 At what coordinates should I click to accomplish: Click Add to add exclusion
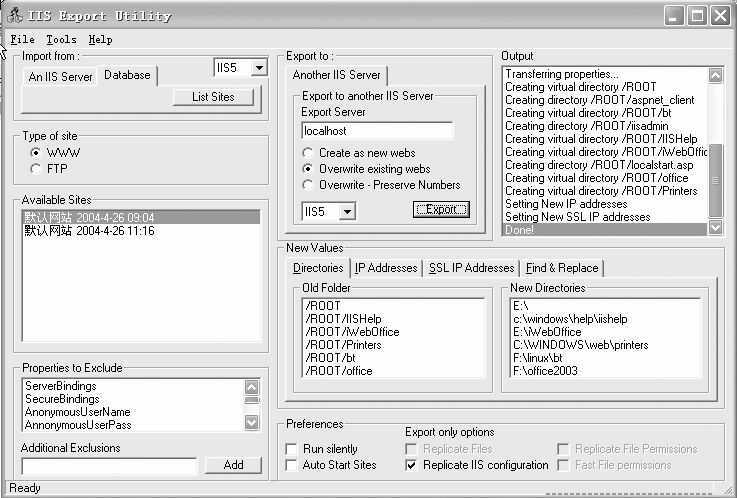pyautogui.click(x=233, y=465)
